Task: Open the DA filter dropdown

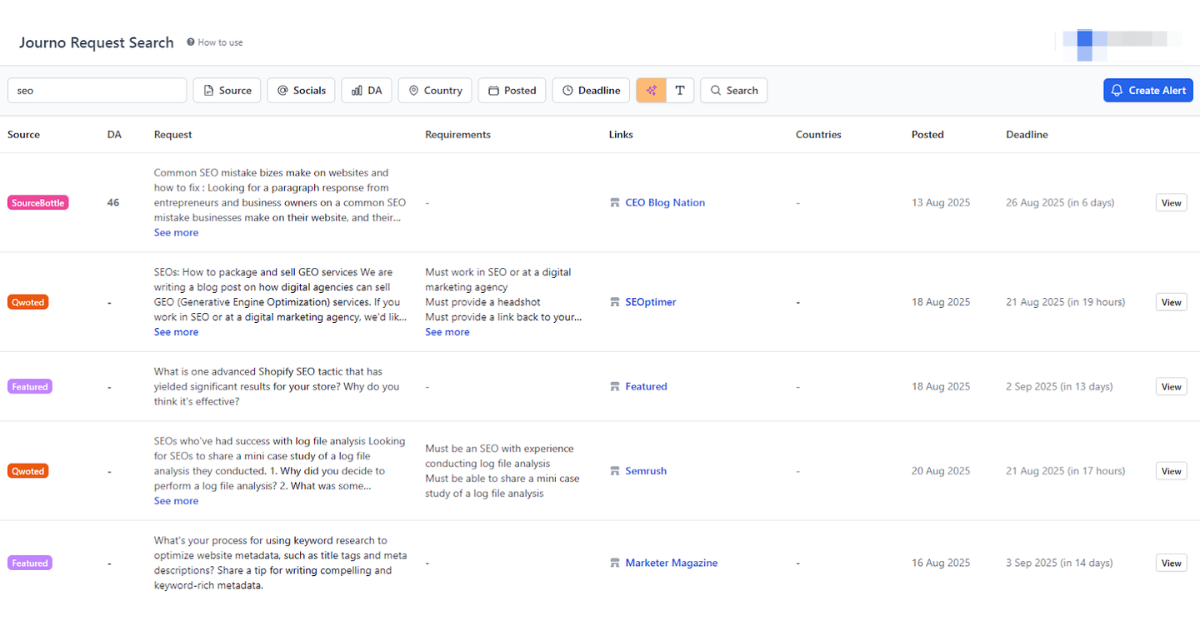Action: [366, 90]
